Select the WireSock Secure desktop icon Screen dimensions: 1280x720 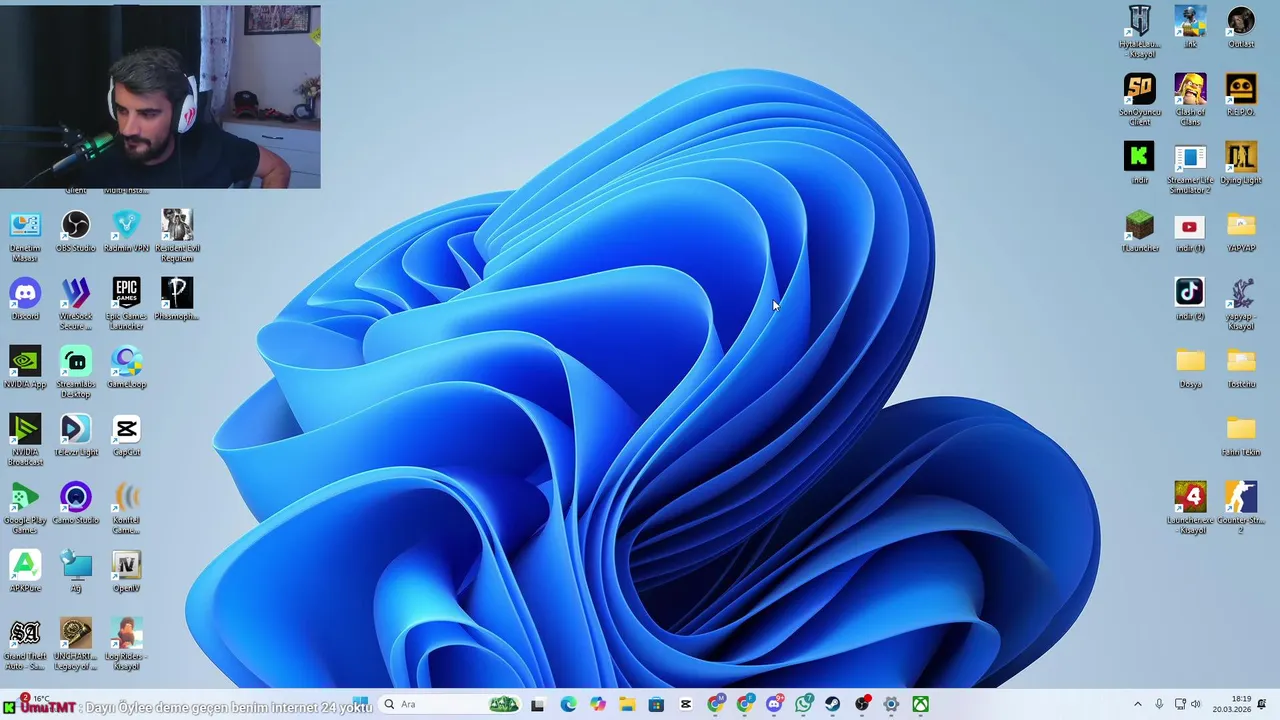(76, 304)
